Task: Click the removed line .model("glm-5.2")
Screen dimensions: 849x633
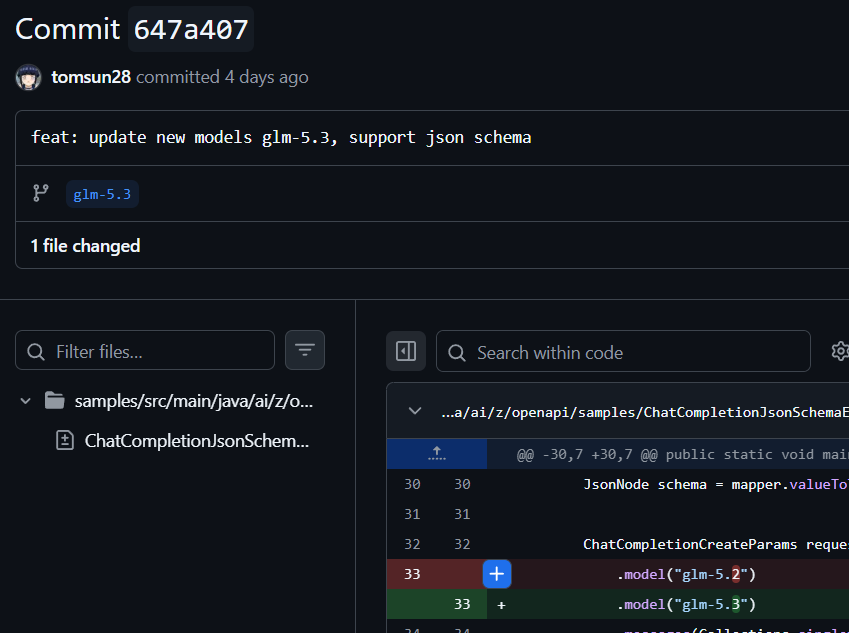Action: (x=686, y=575)
